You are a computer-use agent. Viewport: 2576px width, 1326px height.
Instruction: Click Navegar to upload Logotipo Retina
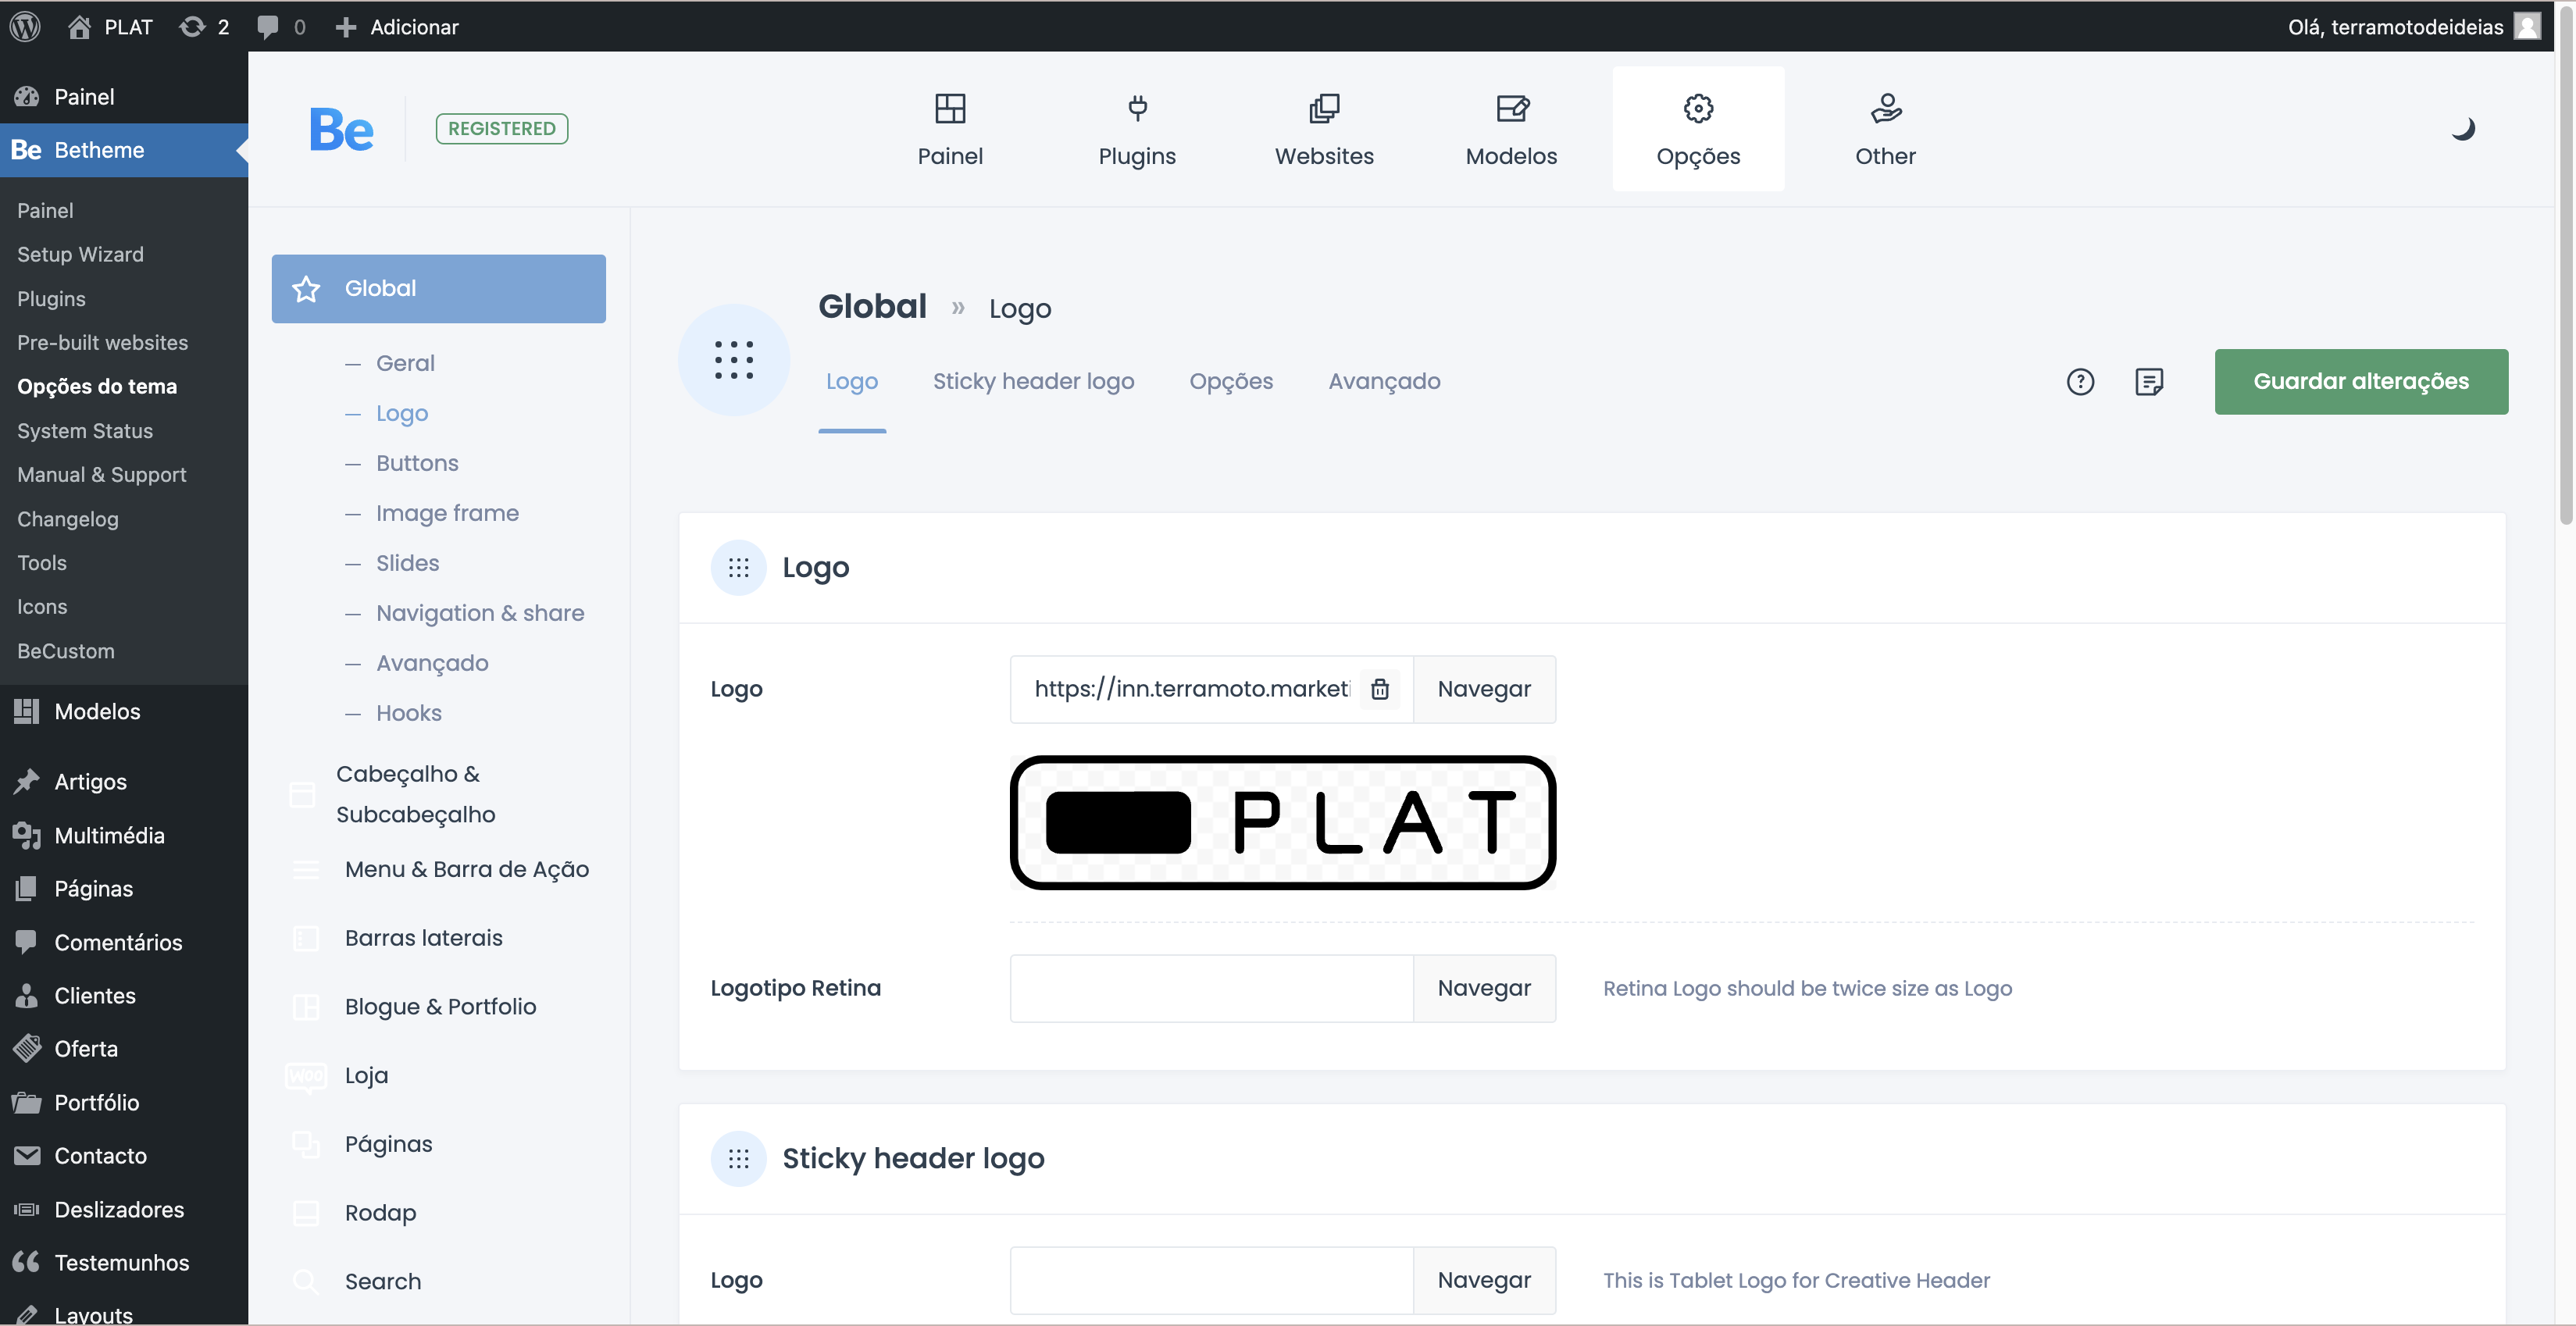click(1483, 988)
